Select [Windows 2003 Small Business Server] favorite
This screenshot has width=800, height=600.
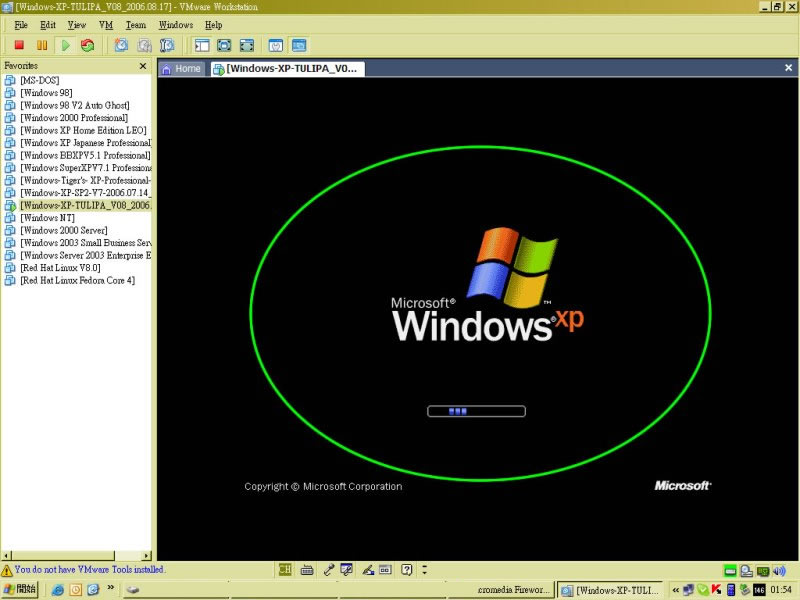(x=78, y=242)
